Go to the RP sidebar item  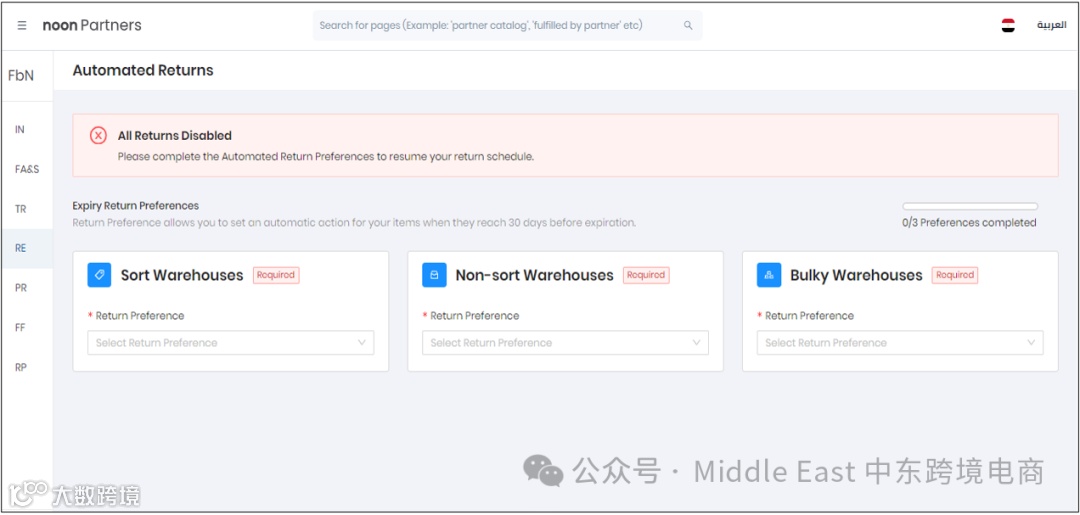pos(21,368)
